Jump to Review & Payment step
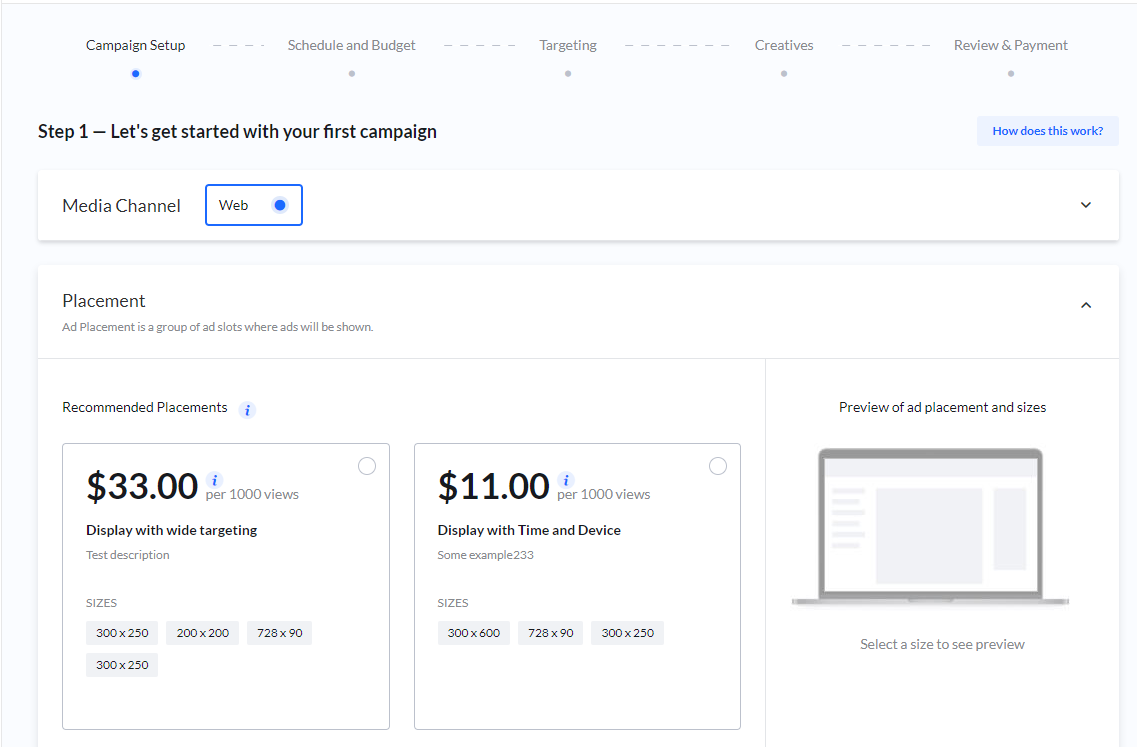Image resolution: width=1137 pixels, height=747 pixels. 1010,45
